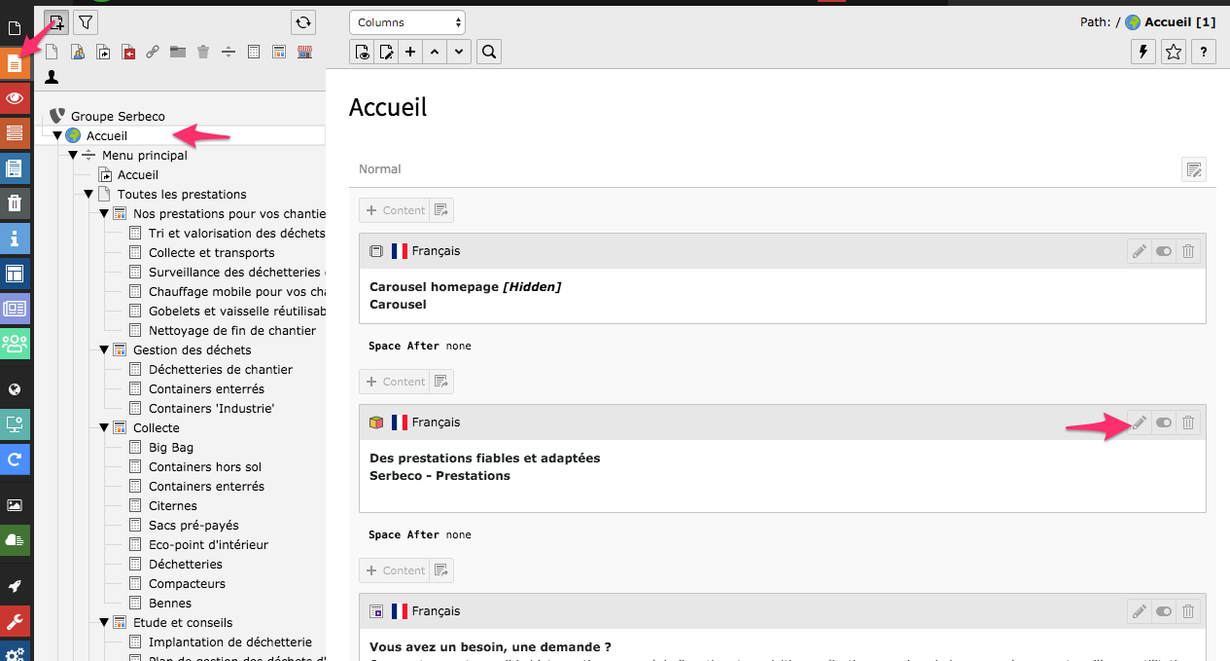Click 'Accueil' link in the Path breadcrumb
1230x661 pixels.
(x=1170, y=22)
